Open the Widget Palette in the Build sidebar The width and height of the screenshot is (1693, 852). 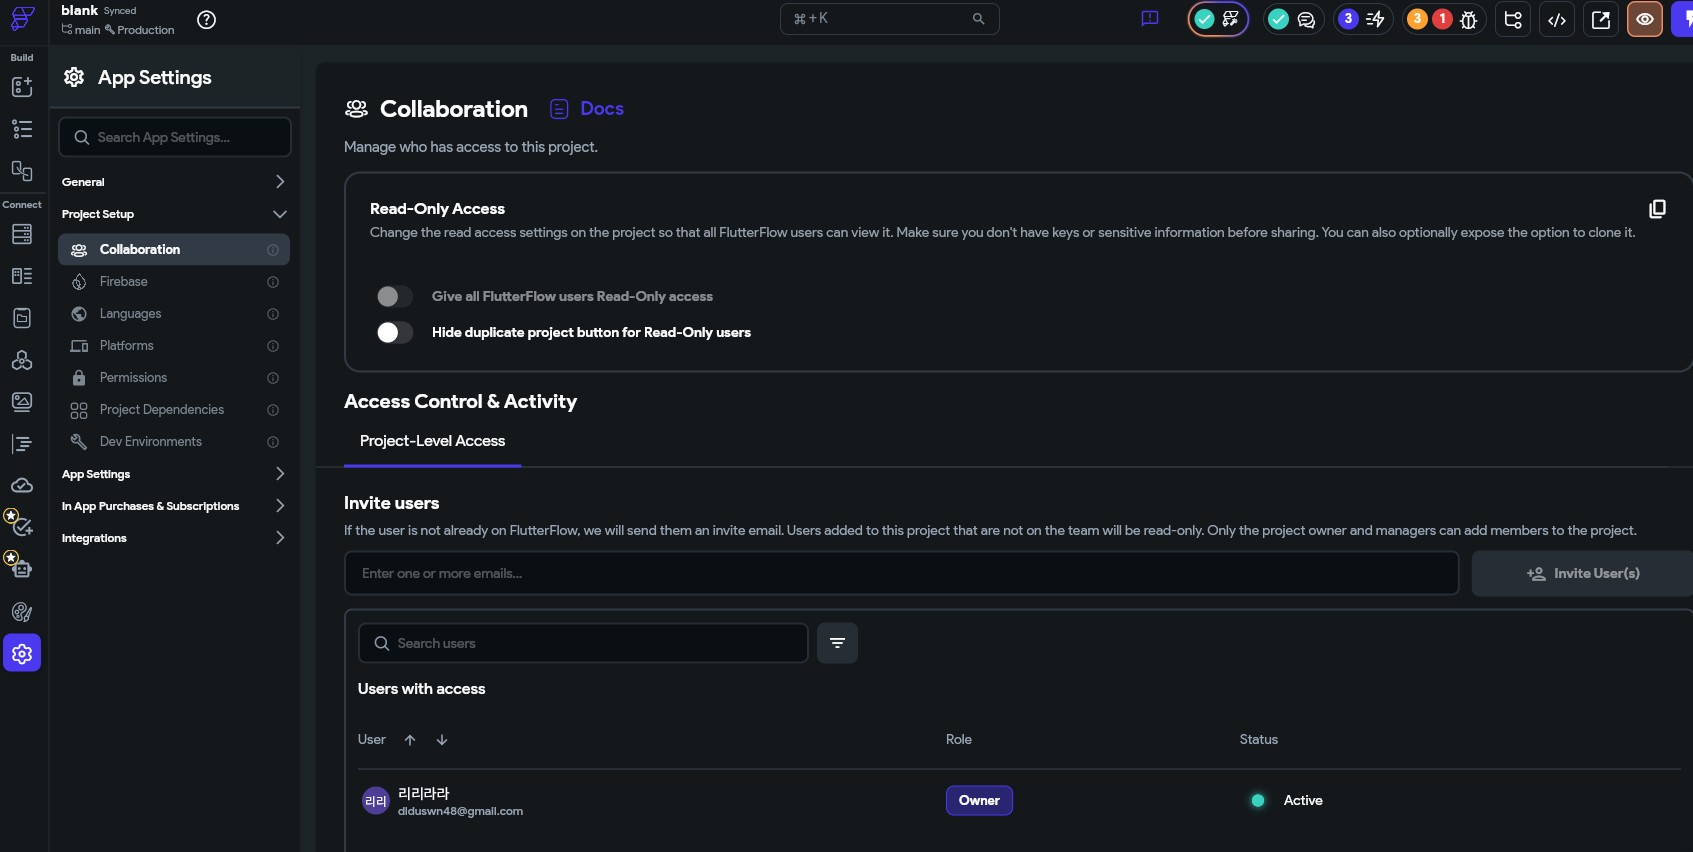pos(22,87)
